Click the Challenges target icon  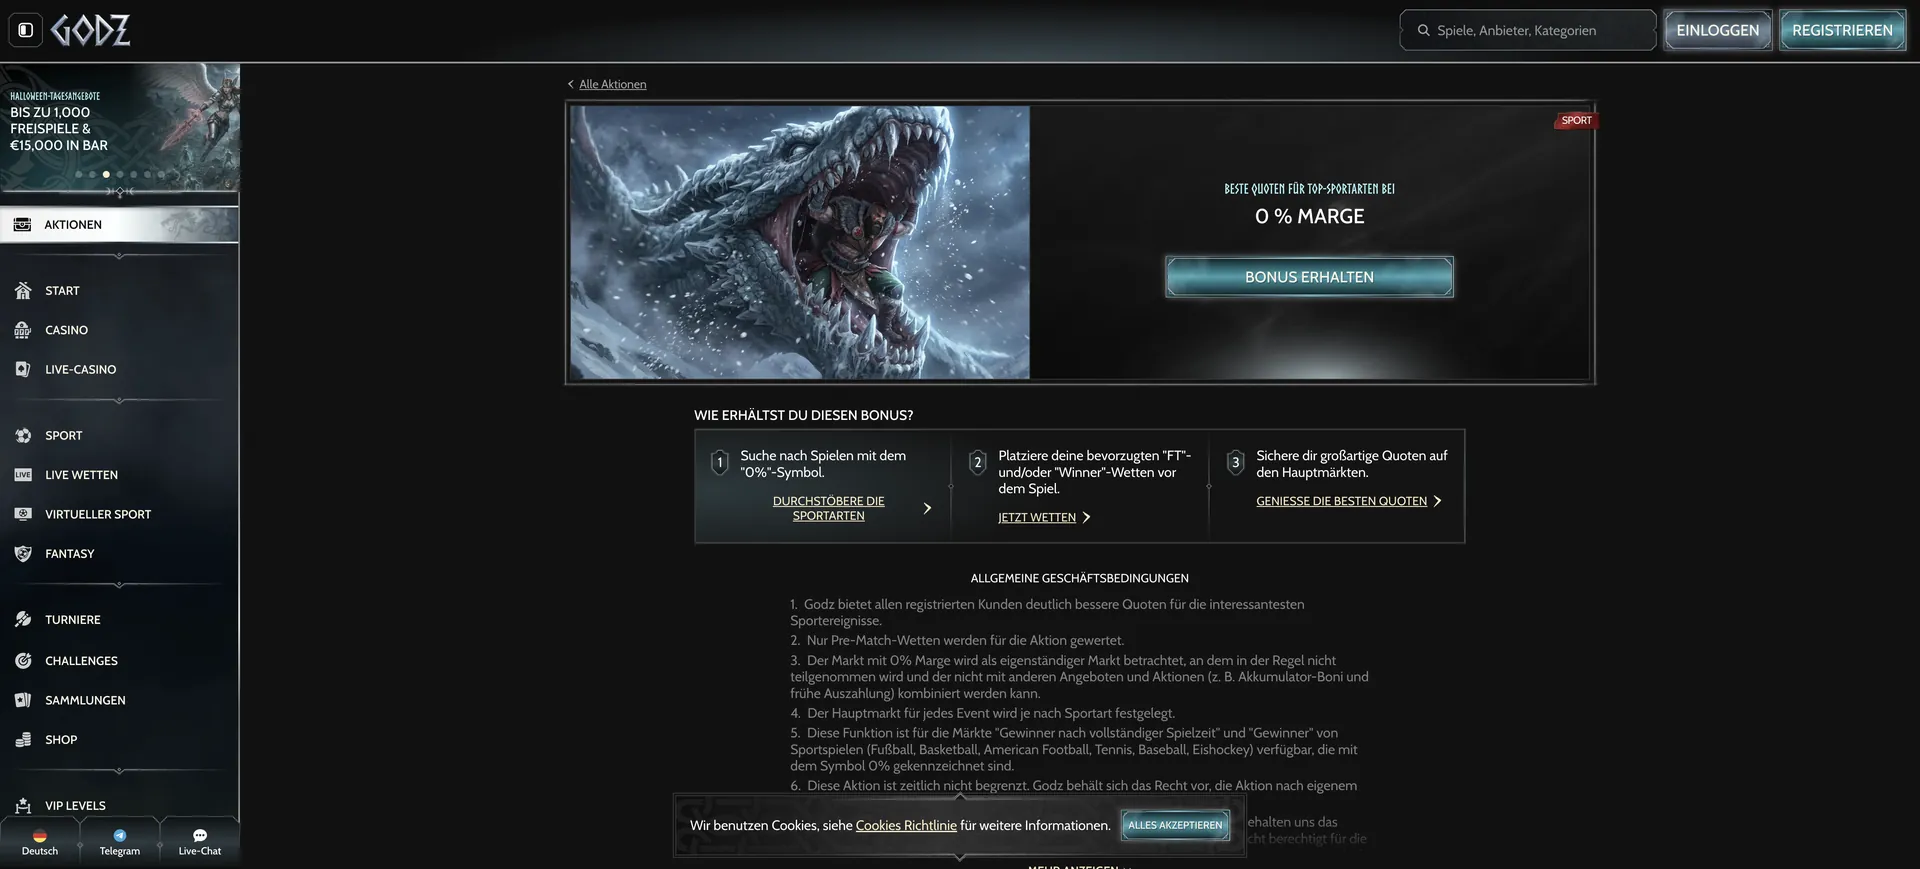[23, 661]
